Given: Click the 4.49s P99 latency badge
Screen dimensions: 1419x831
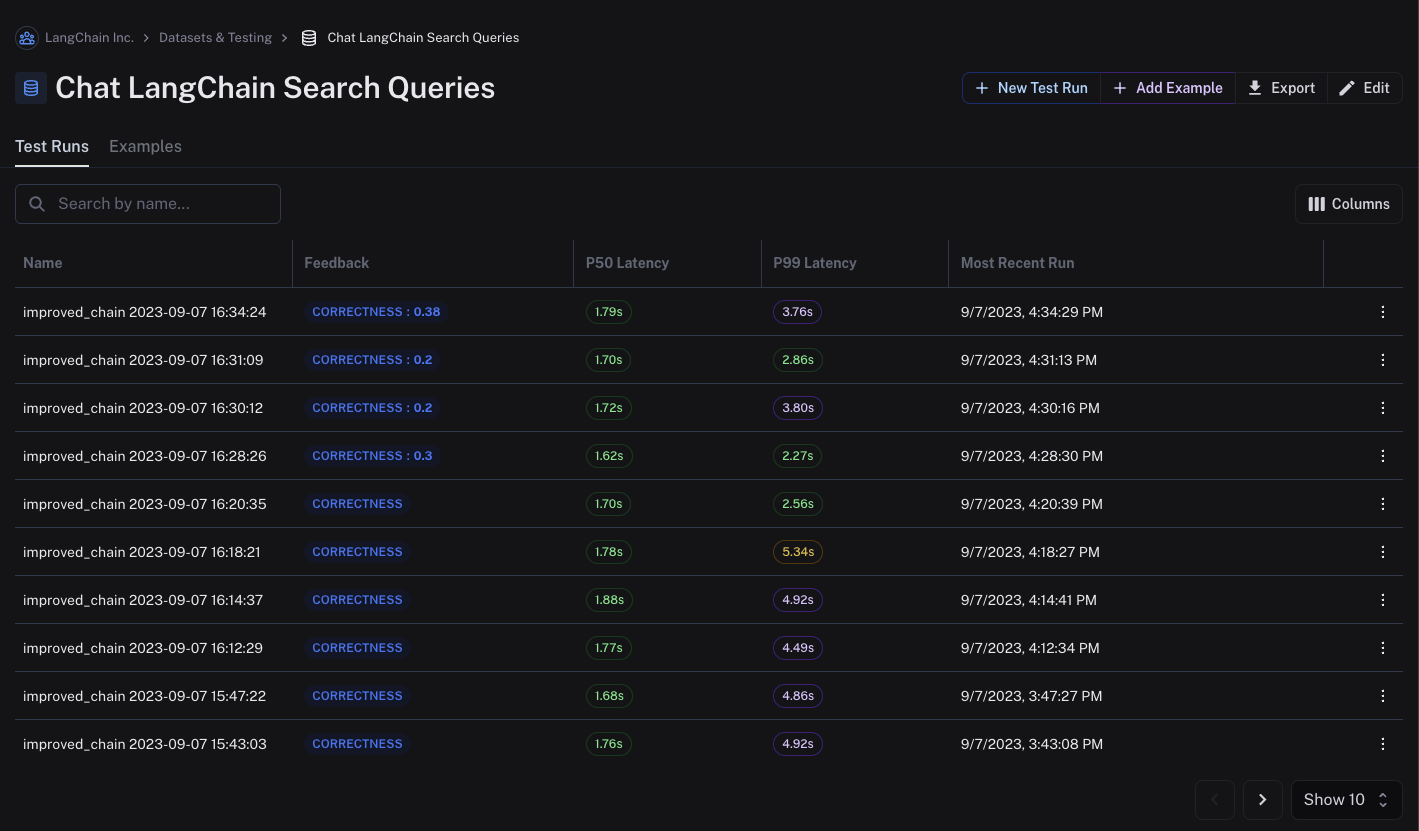Looking at the screenshot, I should tap(798, 648).
